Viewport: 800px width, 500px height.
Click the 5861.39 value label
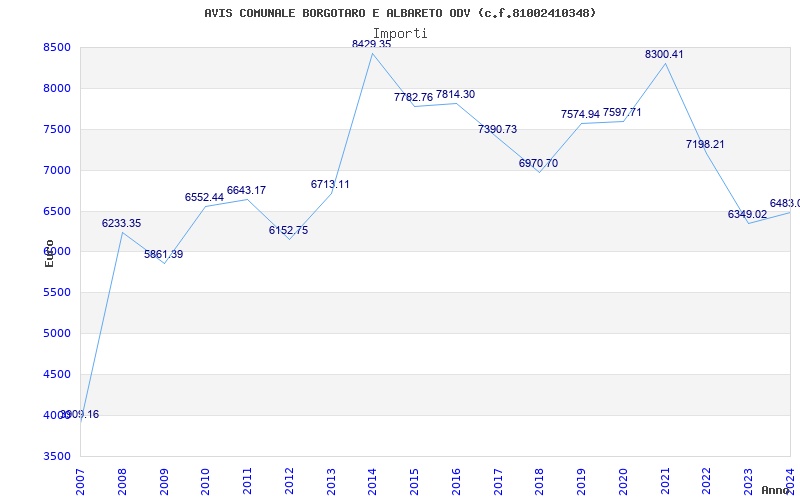pos(163,254)
